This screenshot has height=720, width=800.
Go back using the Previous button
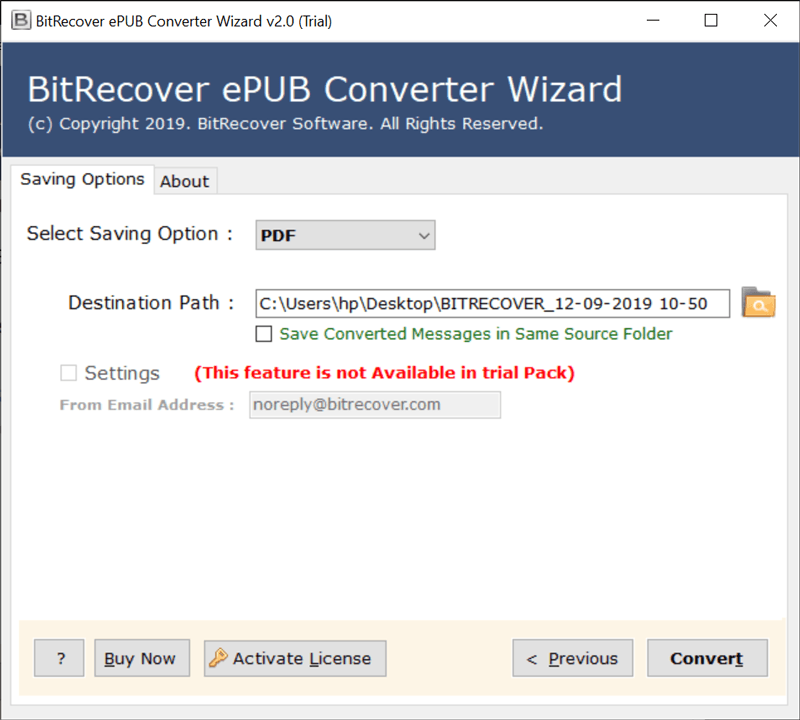tap(572, 658)
